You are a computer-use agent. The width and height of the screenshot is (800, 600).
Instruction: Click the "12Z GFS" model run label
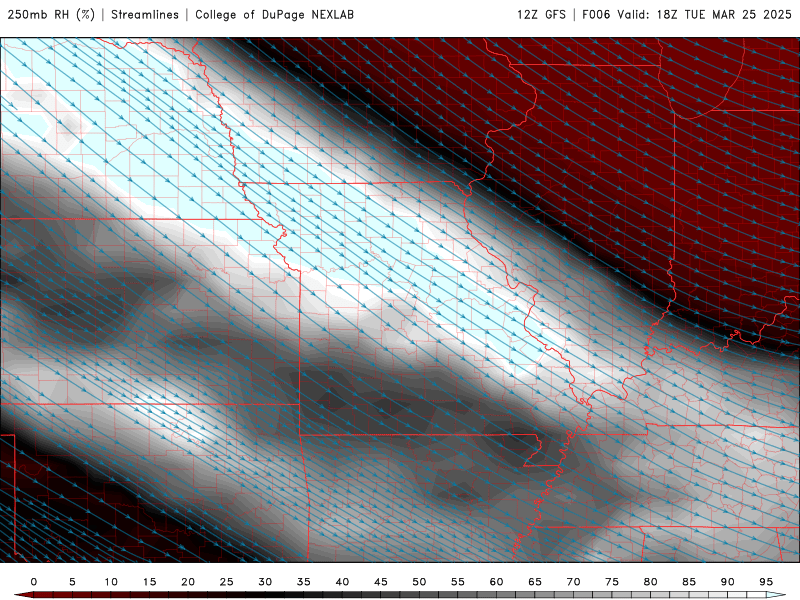pyautogui.click(x=541, y=15)
